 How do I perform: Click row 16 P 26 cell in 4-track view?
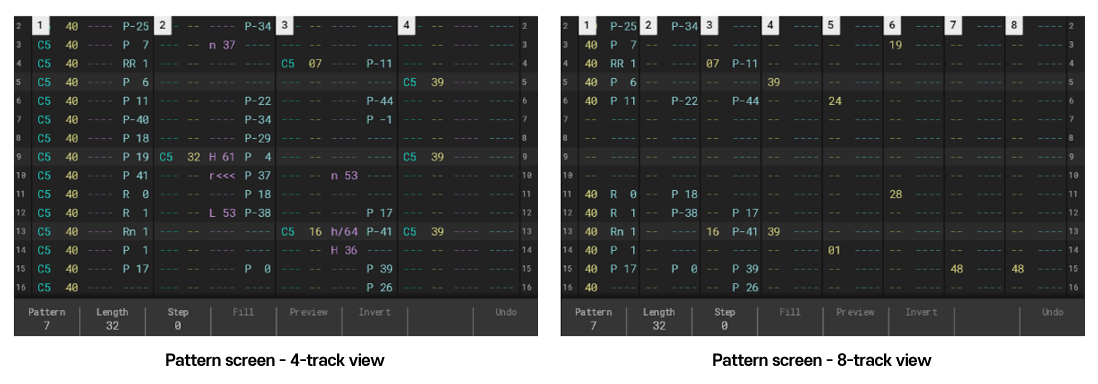379,287
